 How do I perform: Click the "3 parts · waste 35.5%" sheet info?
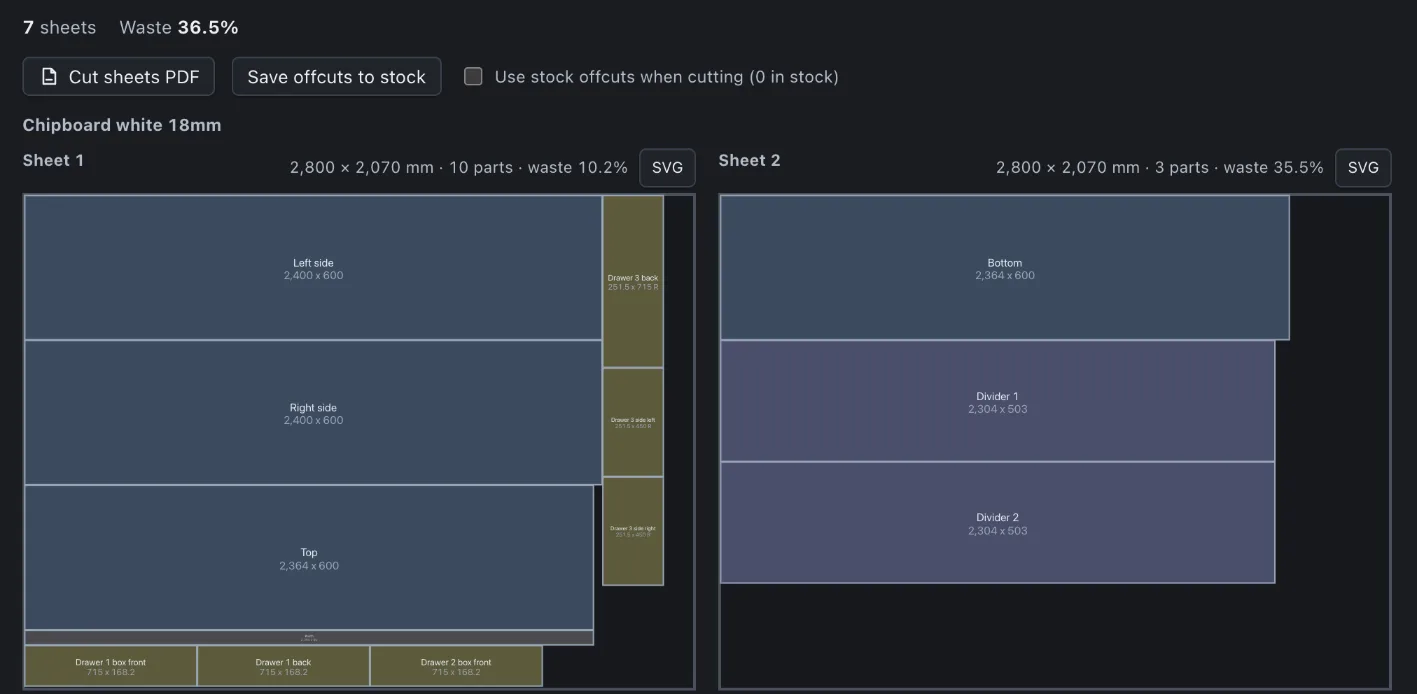tap(1239, 168)
